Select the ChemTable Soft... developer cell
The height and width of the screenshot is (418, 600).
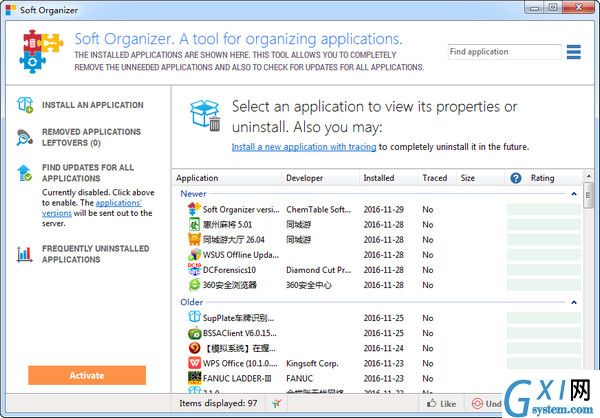point(318,209)
